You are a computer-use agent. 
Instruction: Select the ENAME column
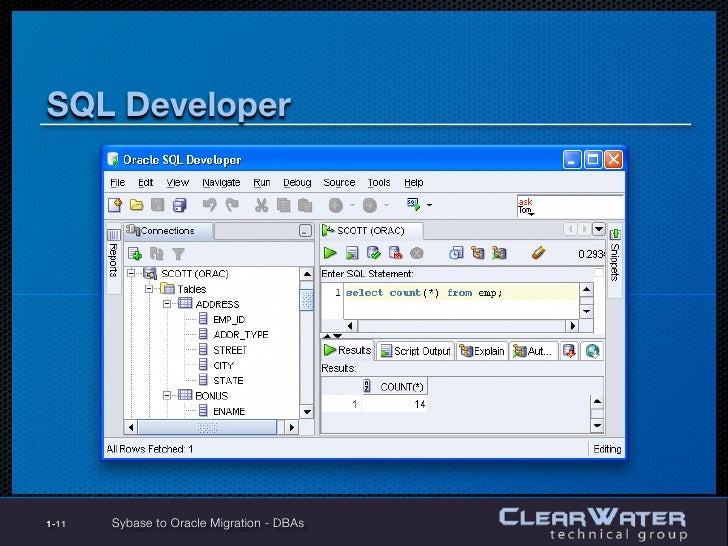229,411
